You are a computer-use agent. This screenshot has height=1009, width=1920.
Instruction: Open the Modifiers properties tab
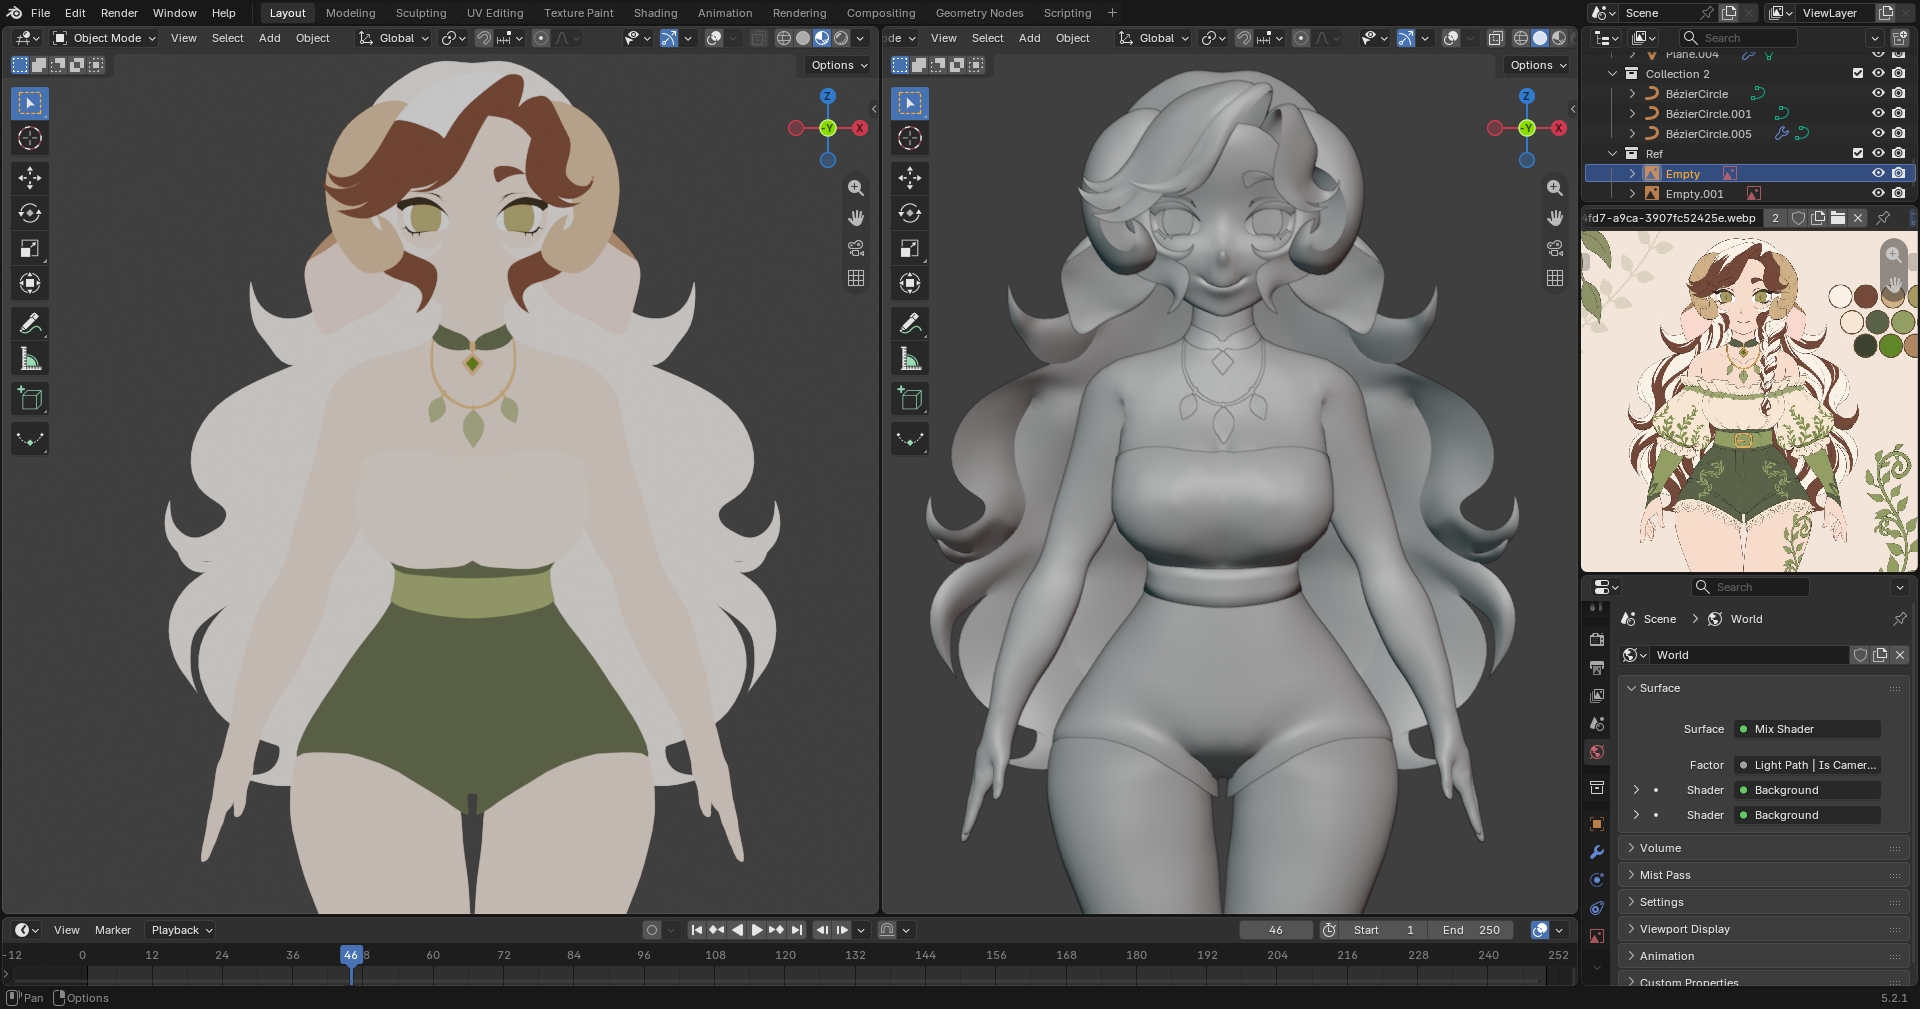[x=1597, y=852]
